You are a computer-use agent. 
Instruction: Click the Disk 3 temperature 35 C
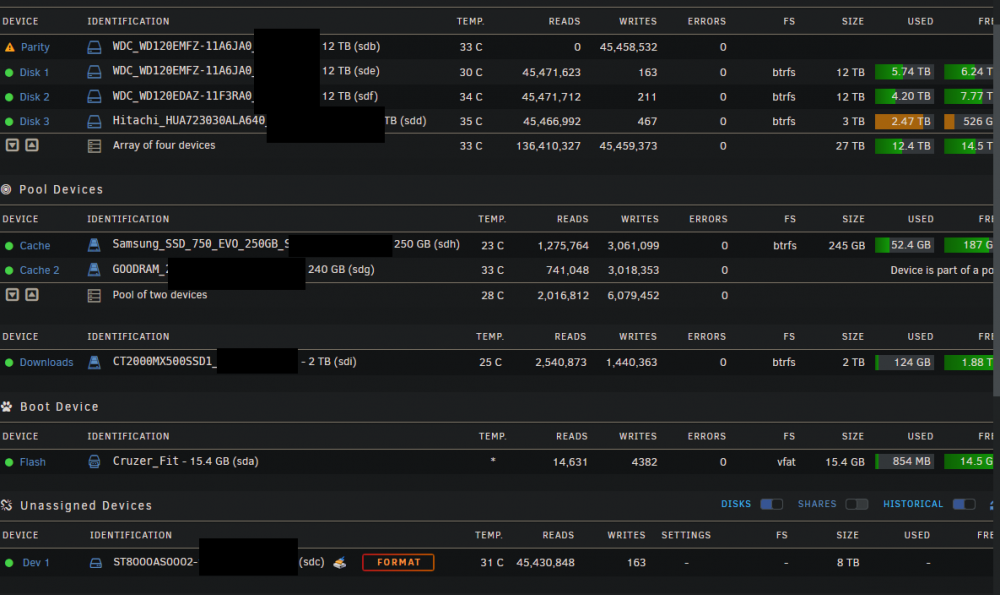pos(471,121)
